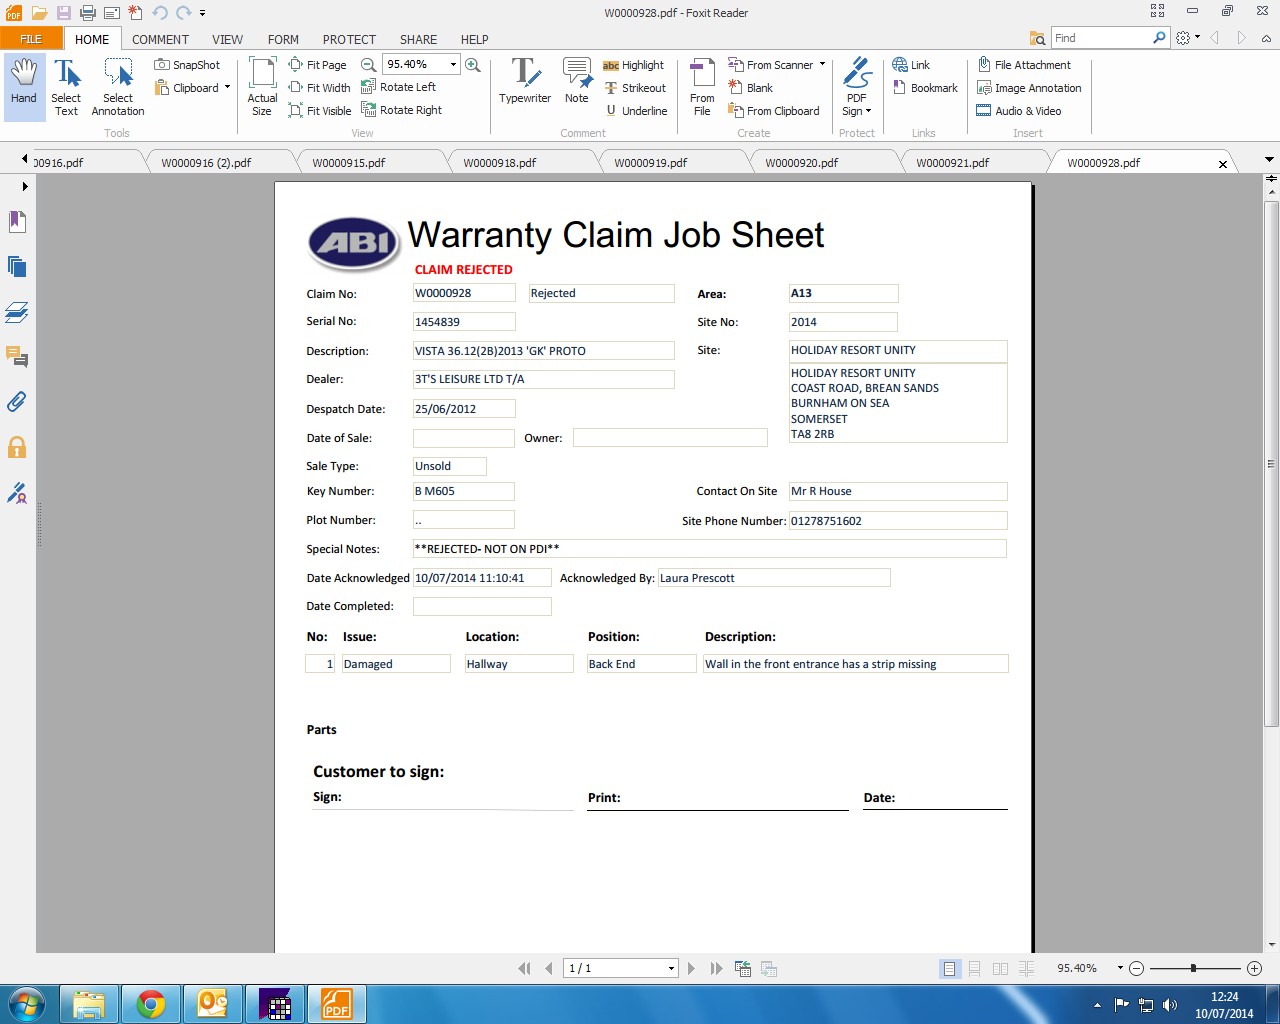Switch to the W0000918.pdf document tab
Screen dimensions: 1280x1024
pyautogui.click(x=500, y=162)
